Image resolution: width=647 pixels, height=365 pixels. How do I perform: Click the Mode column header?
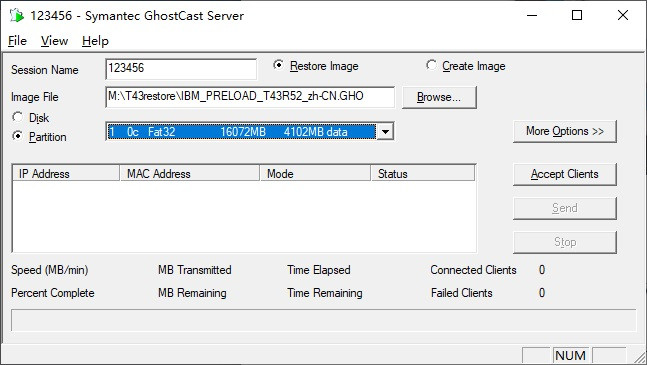click(315, 174)
